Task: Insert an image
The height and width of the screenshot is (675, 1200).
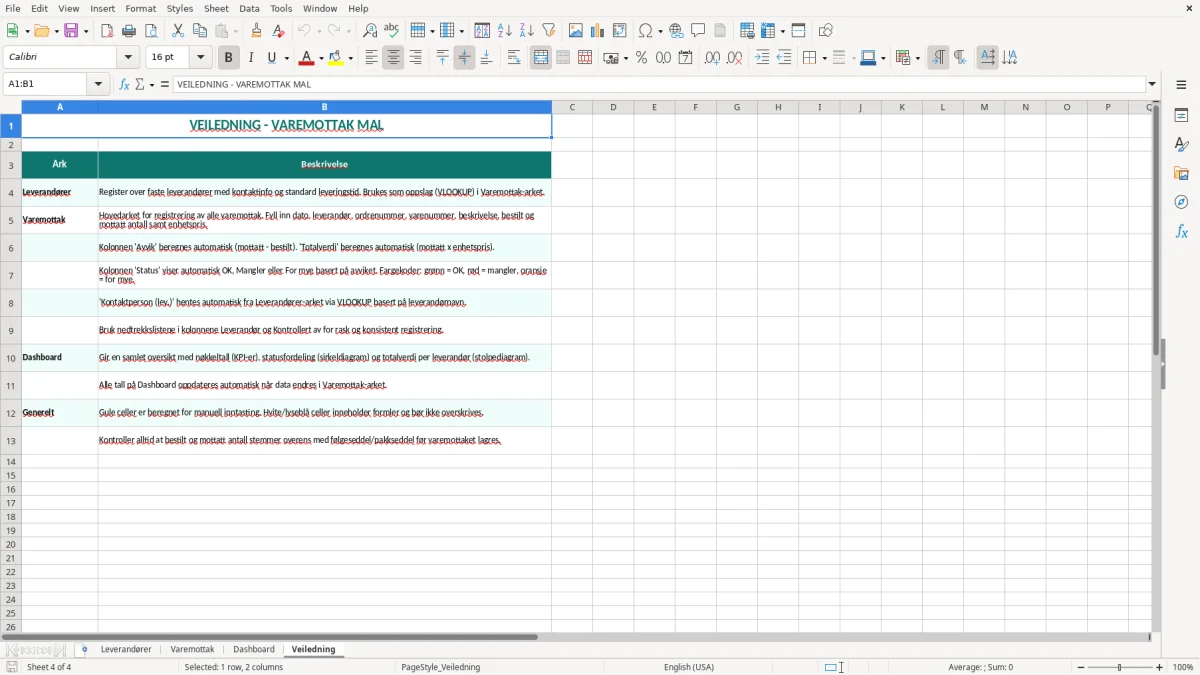Action: click(576, 31)
